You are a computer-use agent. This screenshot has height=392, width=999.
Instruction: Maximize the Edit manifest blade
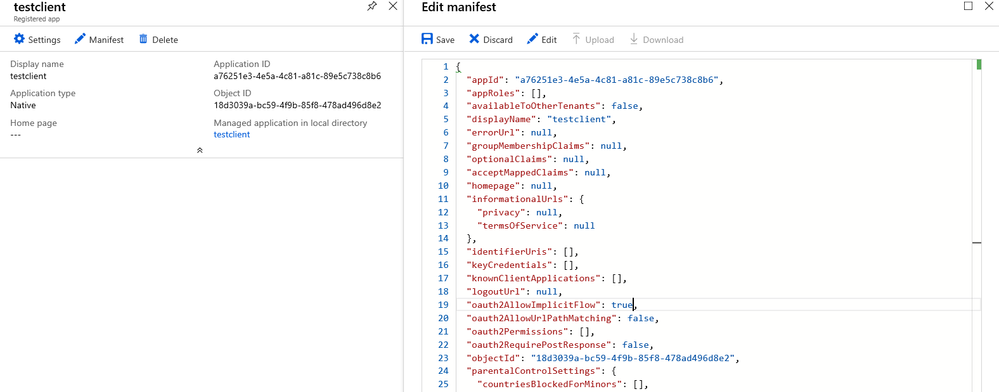[x=968, y=6]
